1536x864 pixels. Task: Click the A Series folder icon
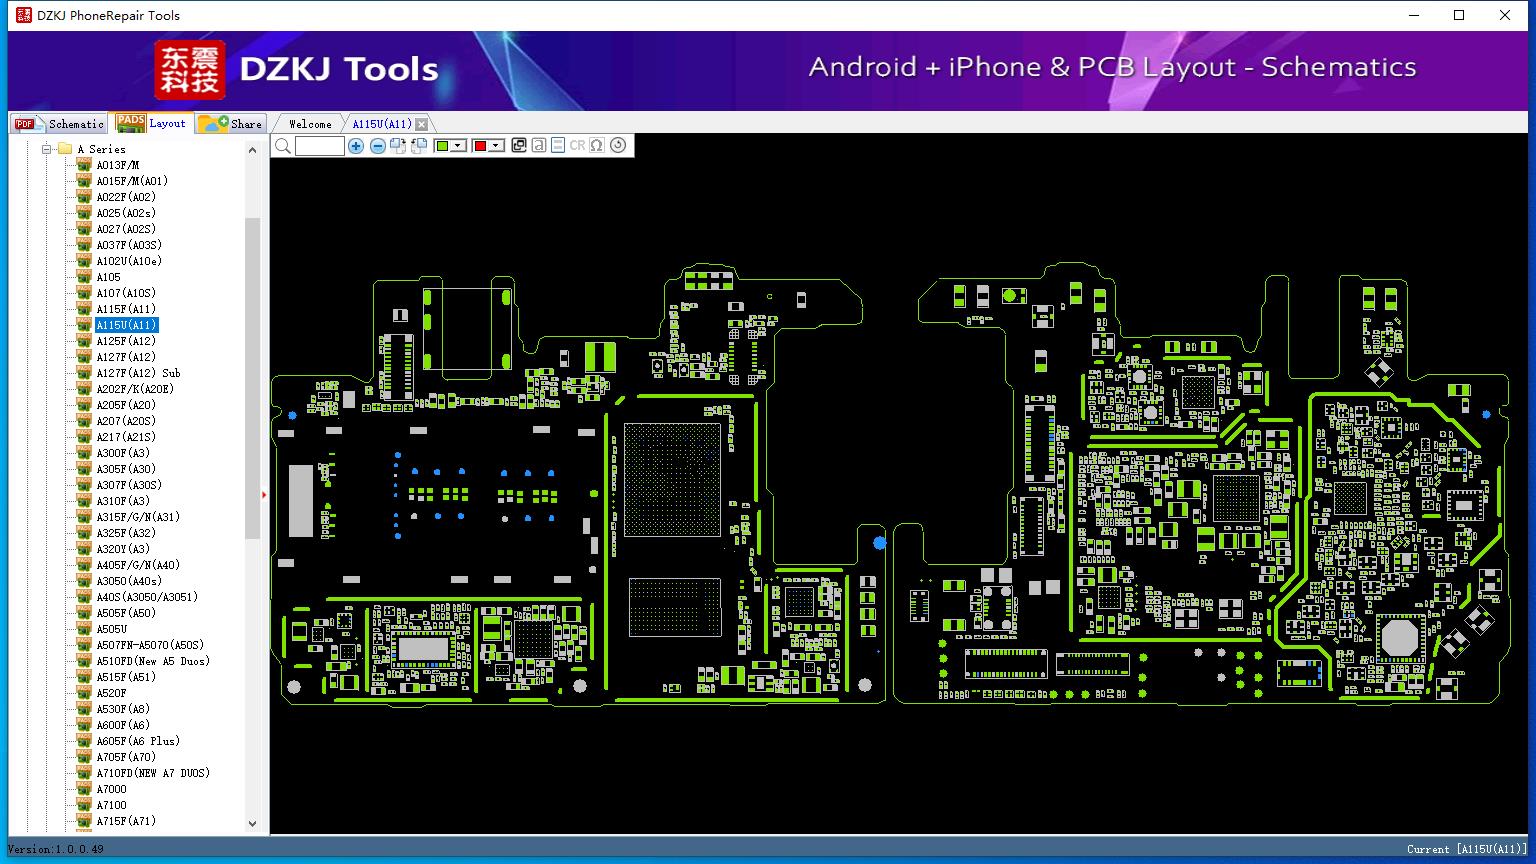(x=65, y=149)
